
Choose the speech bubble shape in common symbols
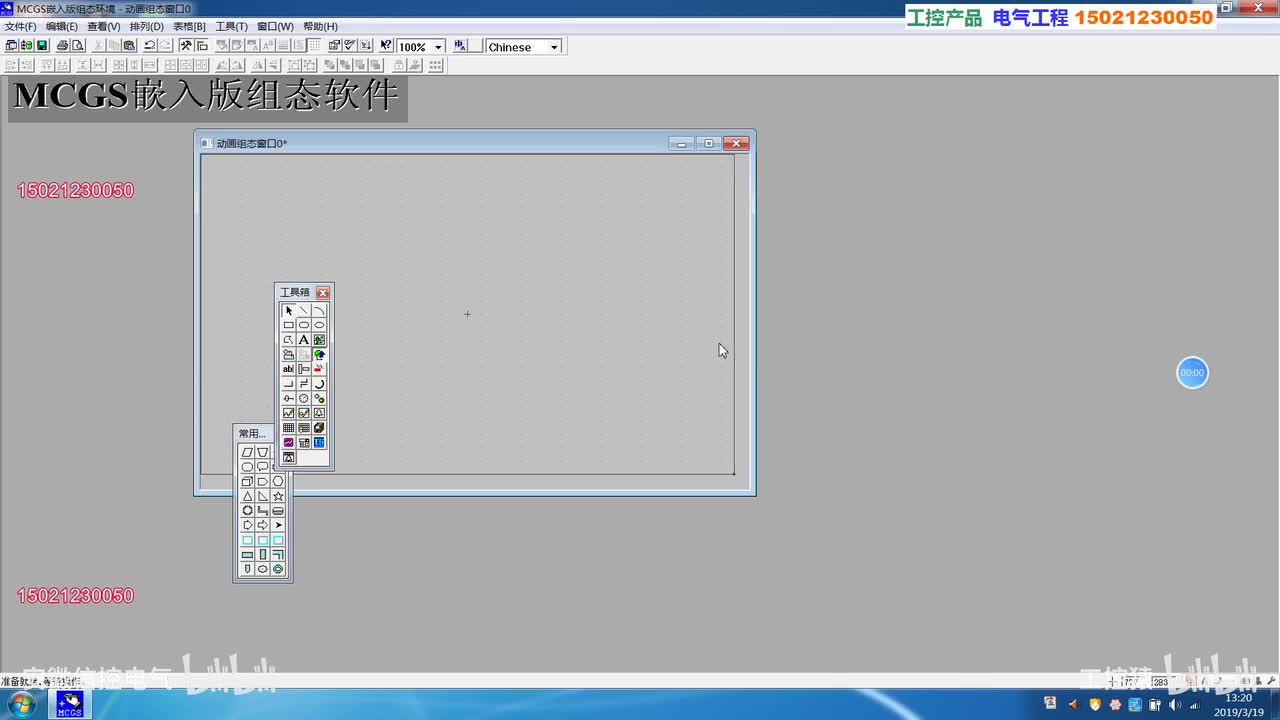(x=263, y=467)
